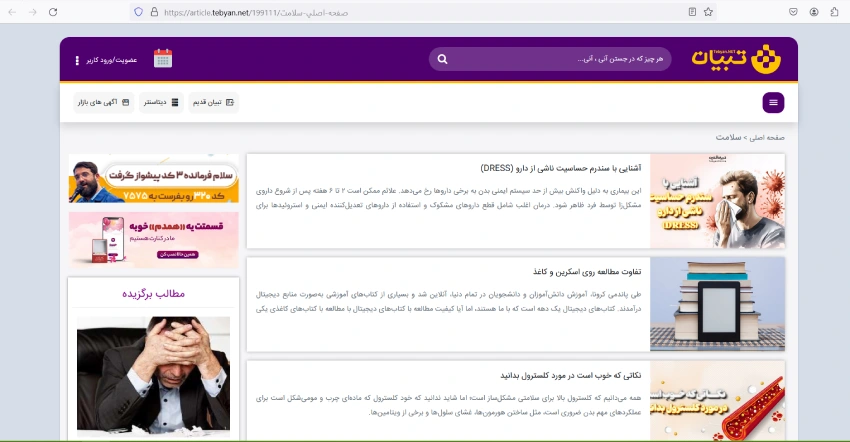Open the Pocket save icon in toolbar
This screenshot has height=442, width=850.
pos(793,12)
